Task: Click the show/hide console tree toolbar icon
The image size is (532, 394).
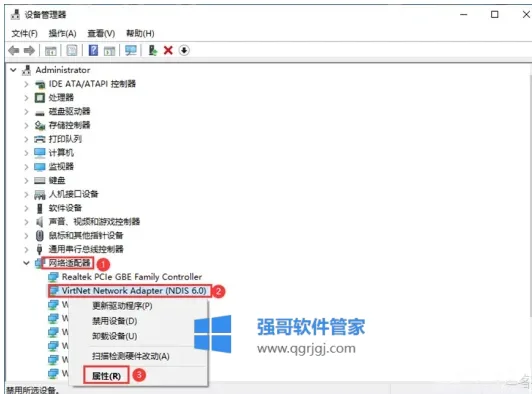Action: coord(51,51)
